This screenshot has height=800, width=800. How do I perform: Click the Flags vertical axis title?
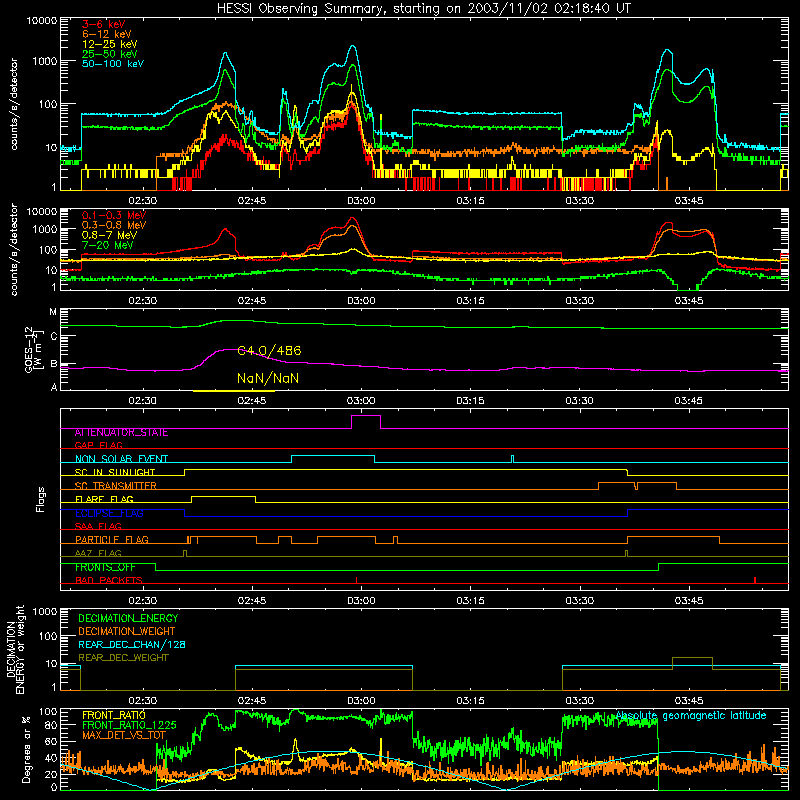coord(40,499)
